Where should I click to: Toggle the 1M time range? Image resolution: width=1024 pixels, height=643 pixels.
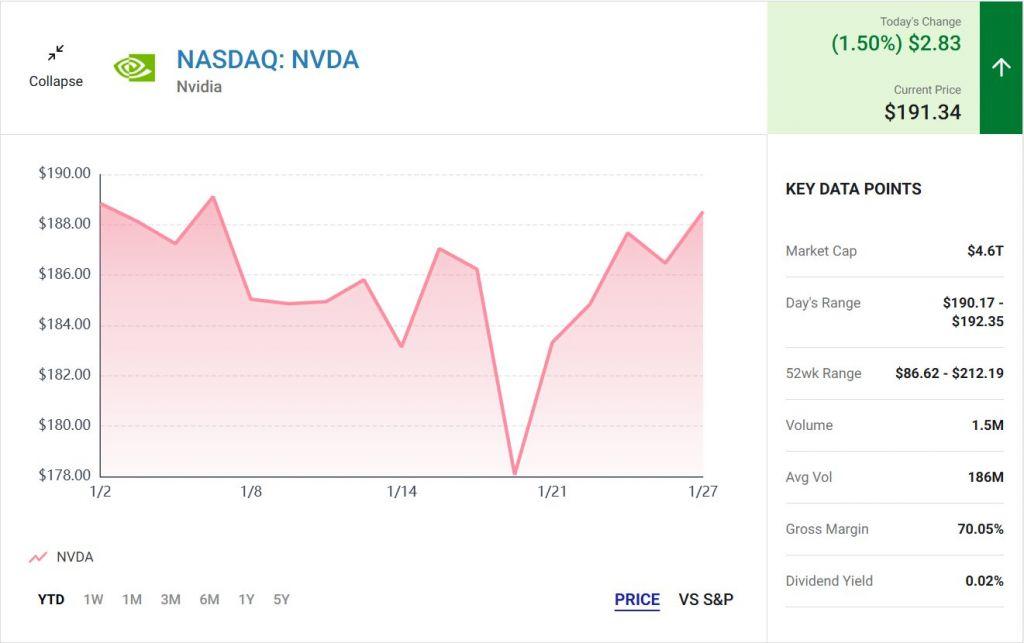click(x=130, y=599)
